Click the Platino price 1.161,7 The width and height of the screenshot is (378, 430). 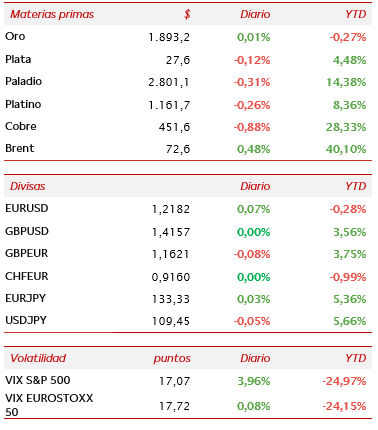(169, 105)
